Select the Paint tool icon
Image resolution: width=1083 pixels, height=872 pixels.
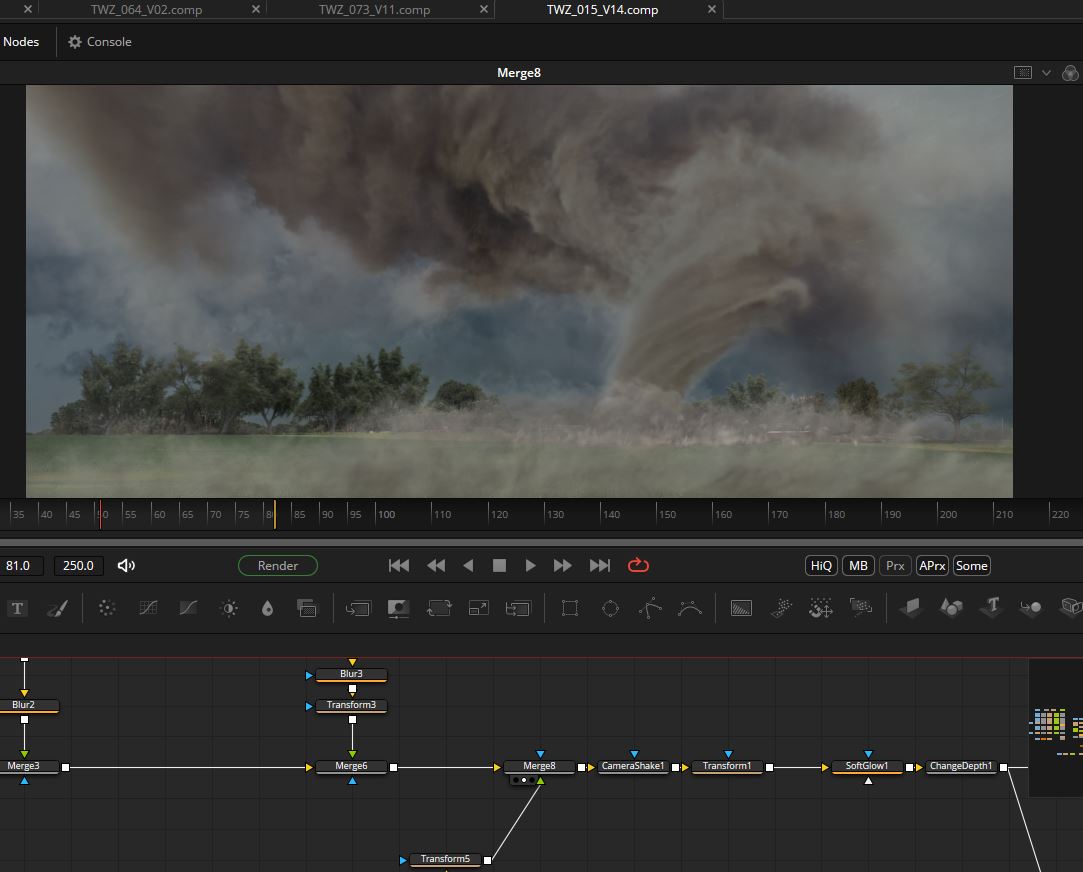(x=57, y=608)
